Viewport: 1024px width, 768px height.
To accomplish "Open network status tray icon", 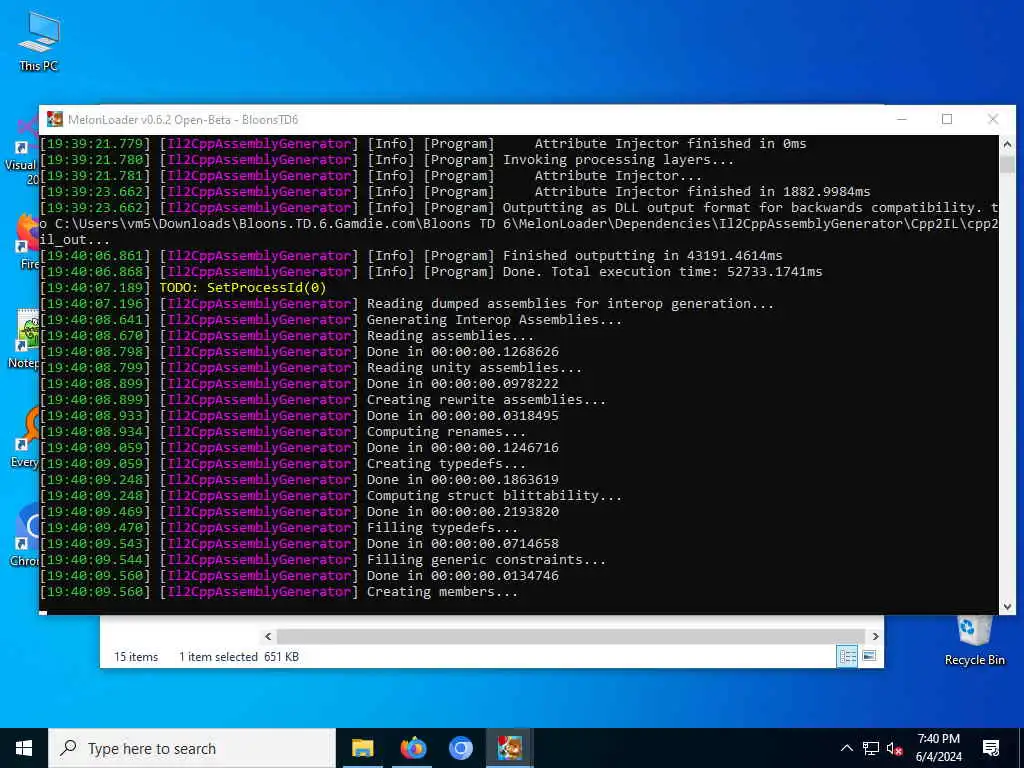I will click(871, 748).
